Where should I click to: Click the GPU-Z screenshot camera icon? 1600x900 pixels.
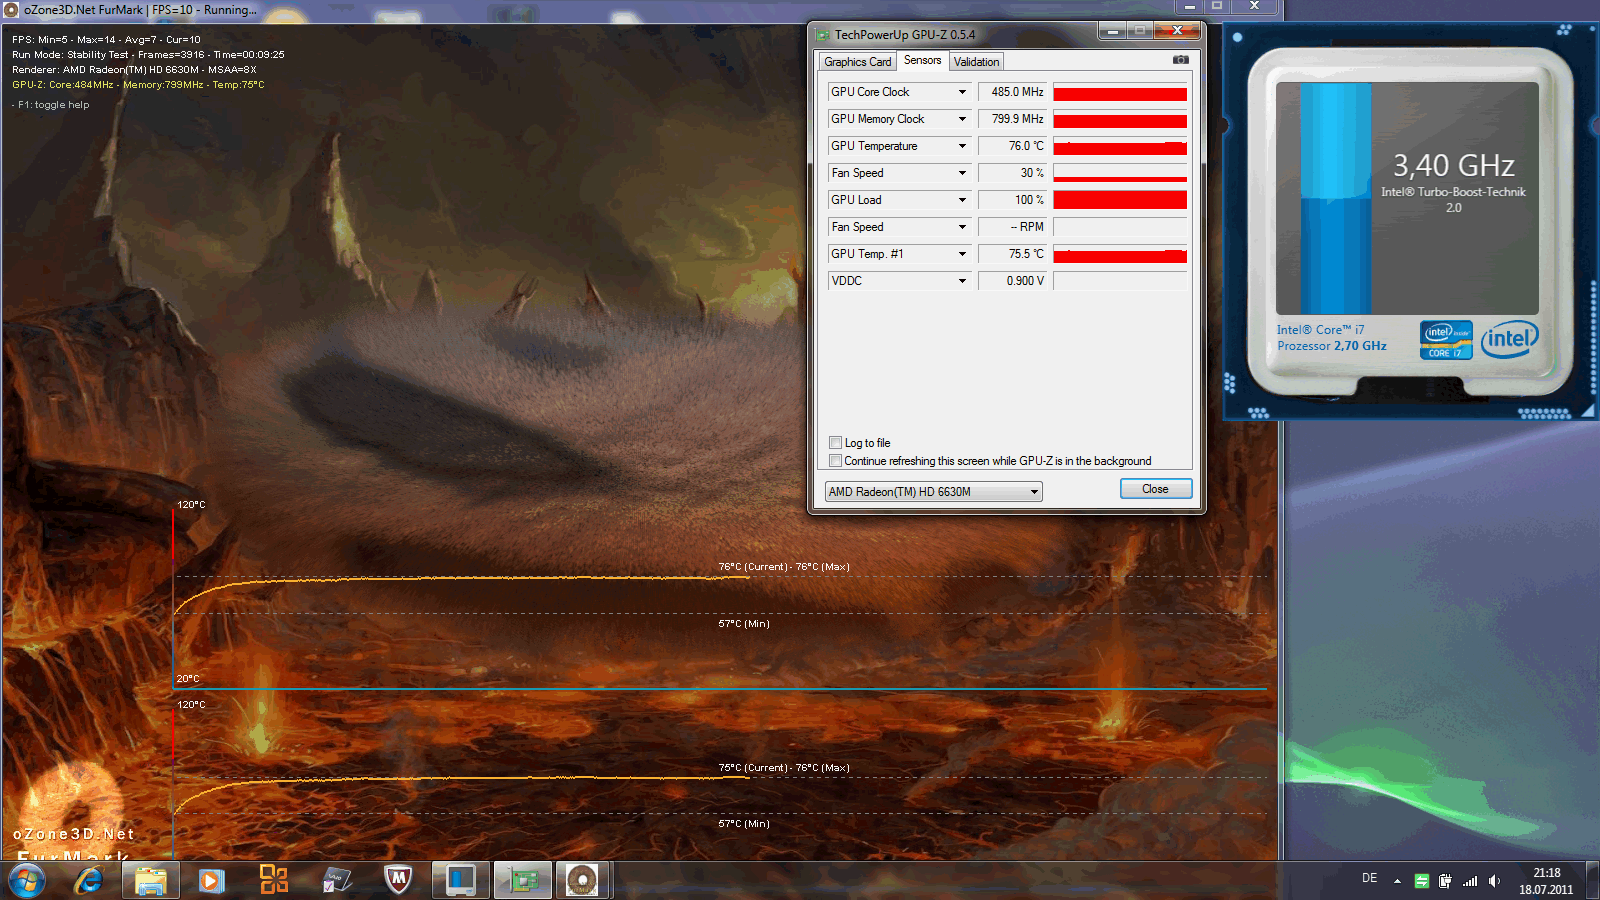pos(1180,60)
